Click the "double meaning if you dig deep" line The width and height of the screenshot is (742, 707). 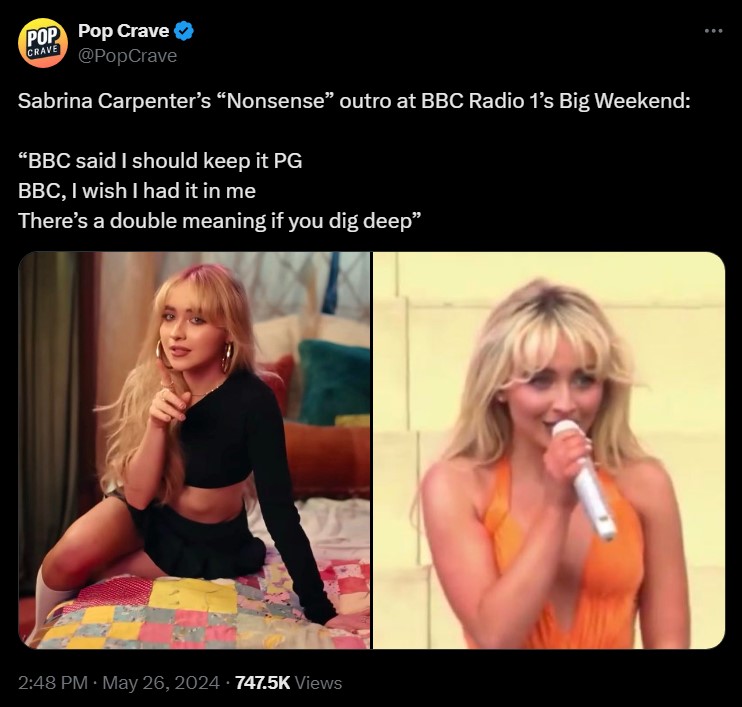(x=220, y=221)
